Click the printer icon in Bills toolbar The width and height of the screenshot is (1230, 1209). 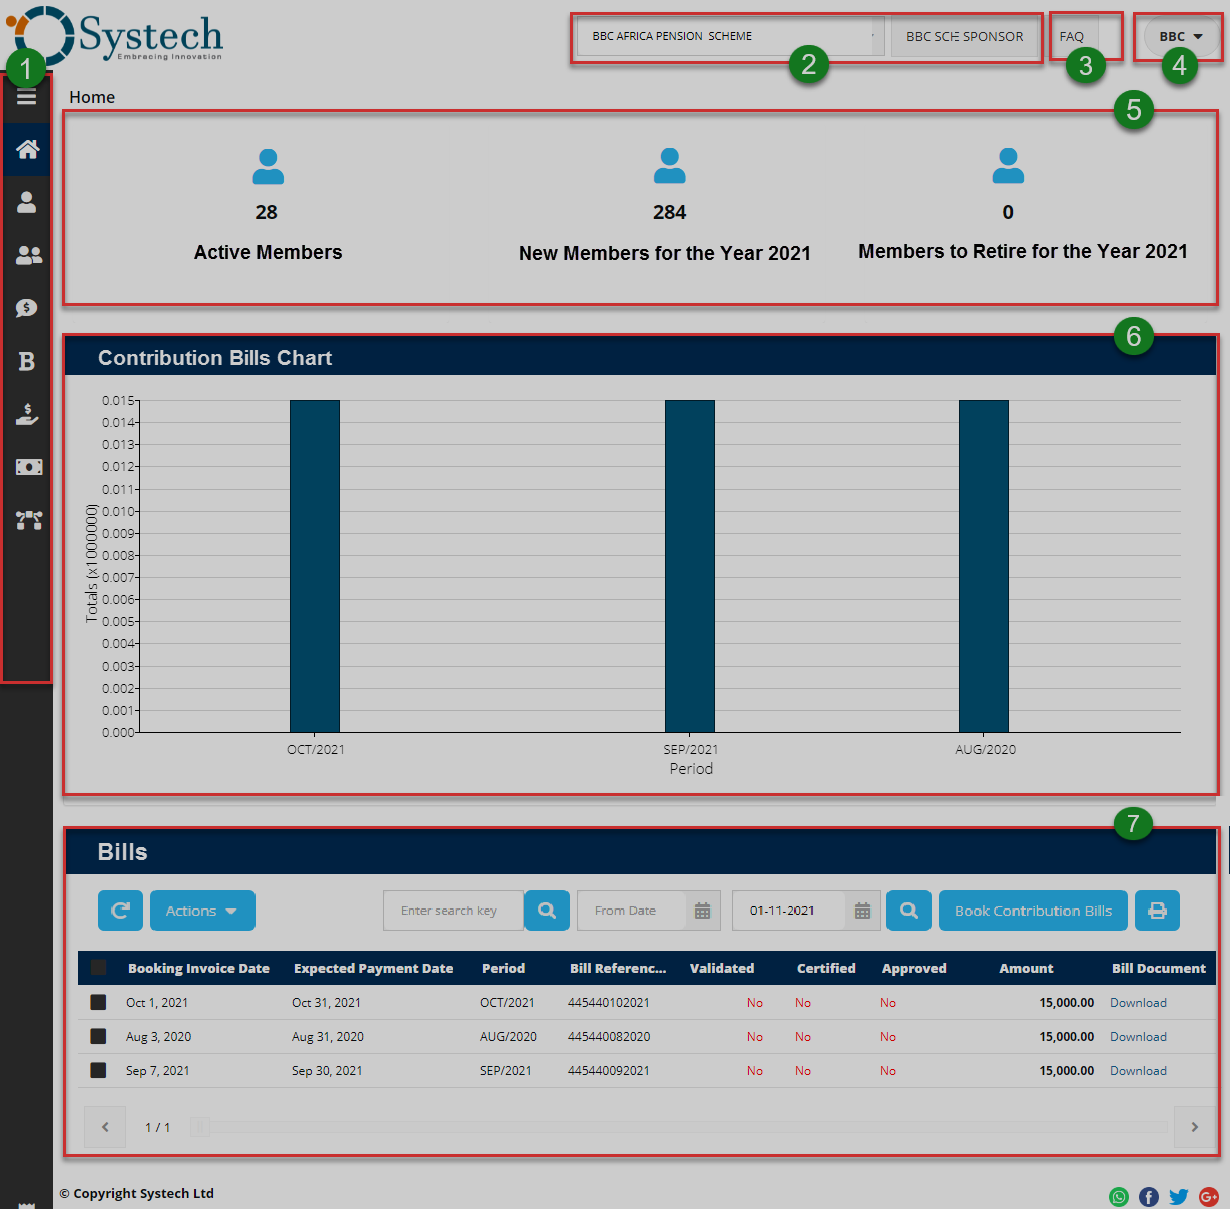point(1157,911)
